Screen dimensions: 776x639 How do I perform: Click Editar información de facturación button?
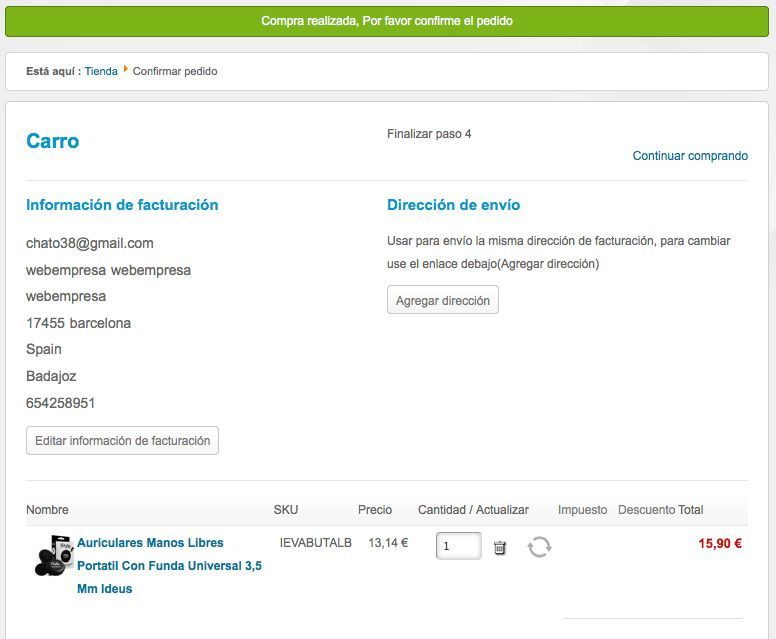click(x=122, y=441)
